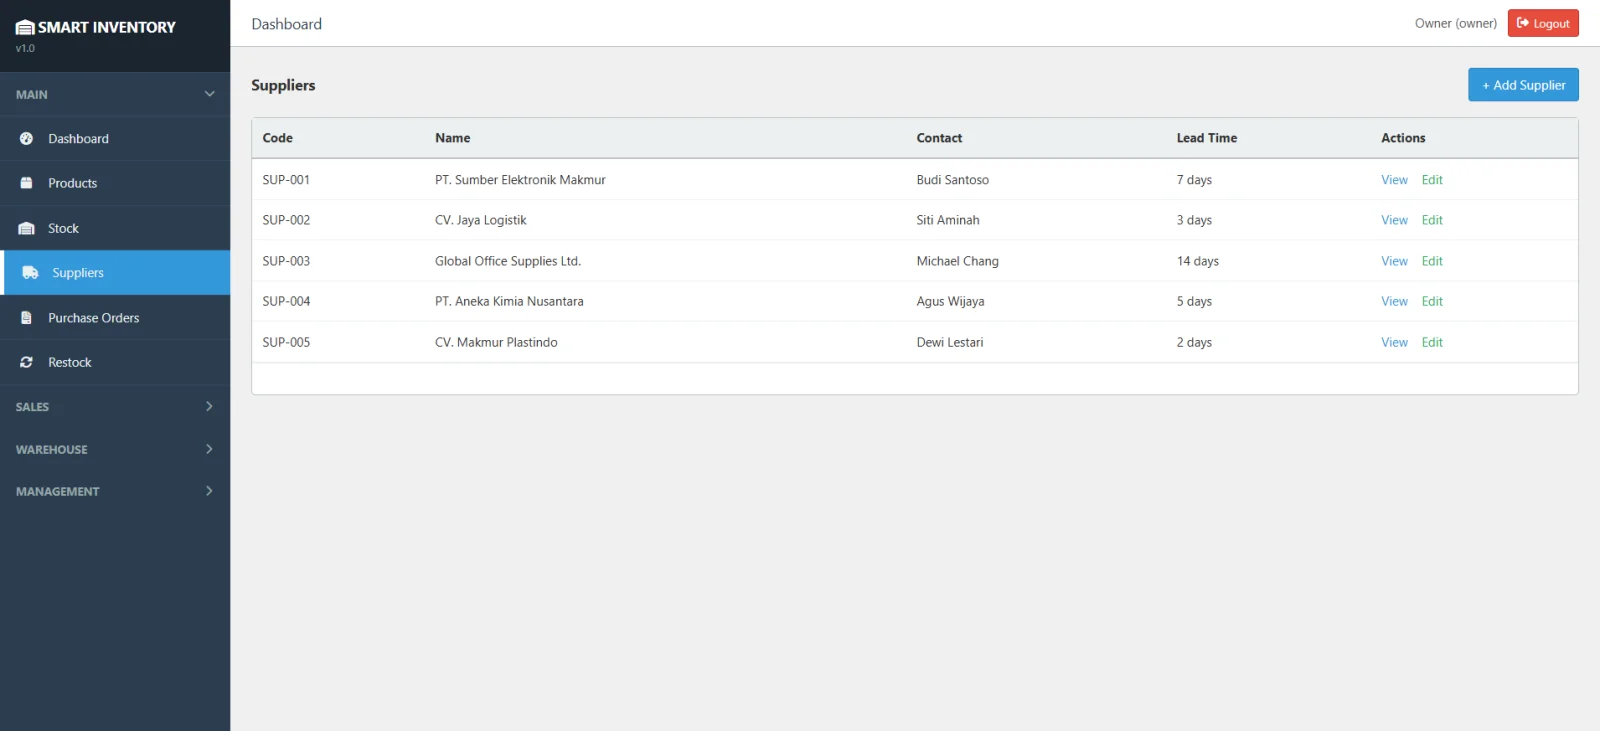Viewport: 1600px width, 731px height.
Task: Click the Suppliers truck icon
Action: point(30,273)
